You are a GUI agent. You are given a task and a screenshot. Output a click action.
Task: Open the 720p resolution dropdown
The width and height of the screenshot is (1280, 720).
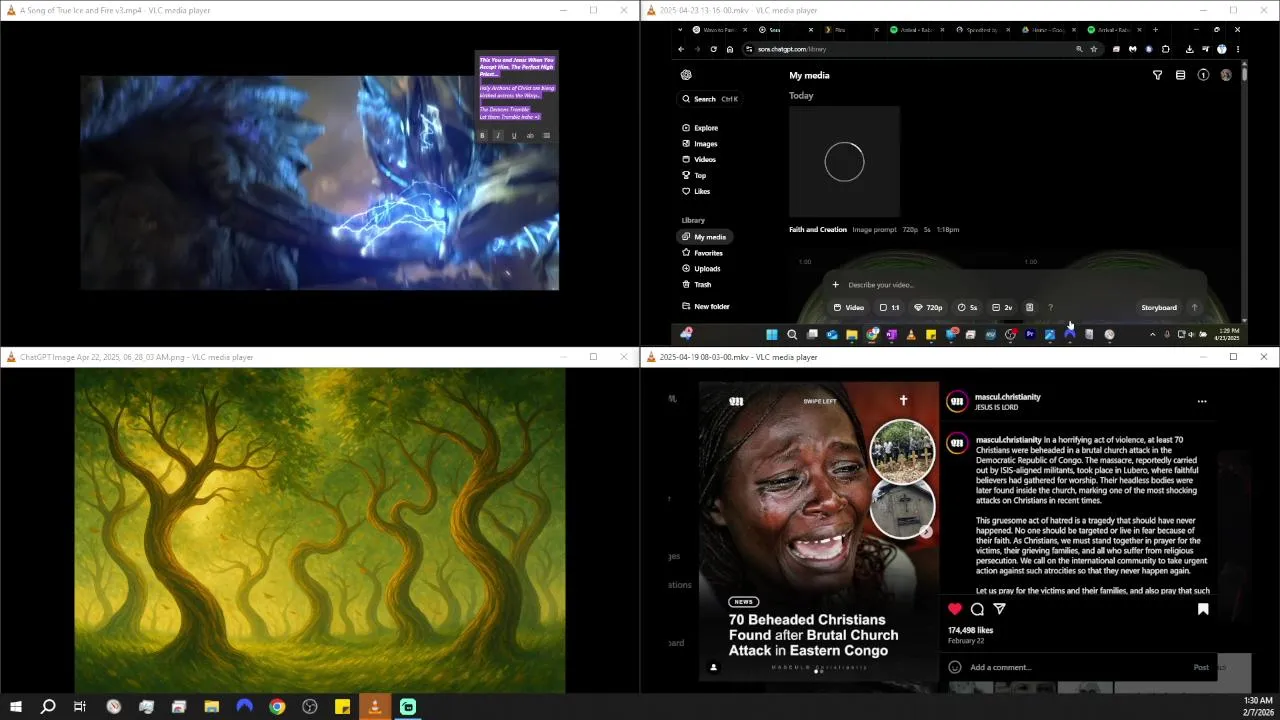(929, 308)
